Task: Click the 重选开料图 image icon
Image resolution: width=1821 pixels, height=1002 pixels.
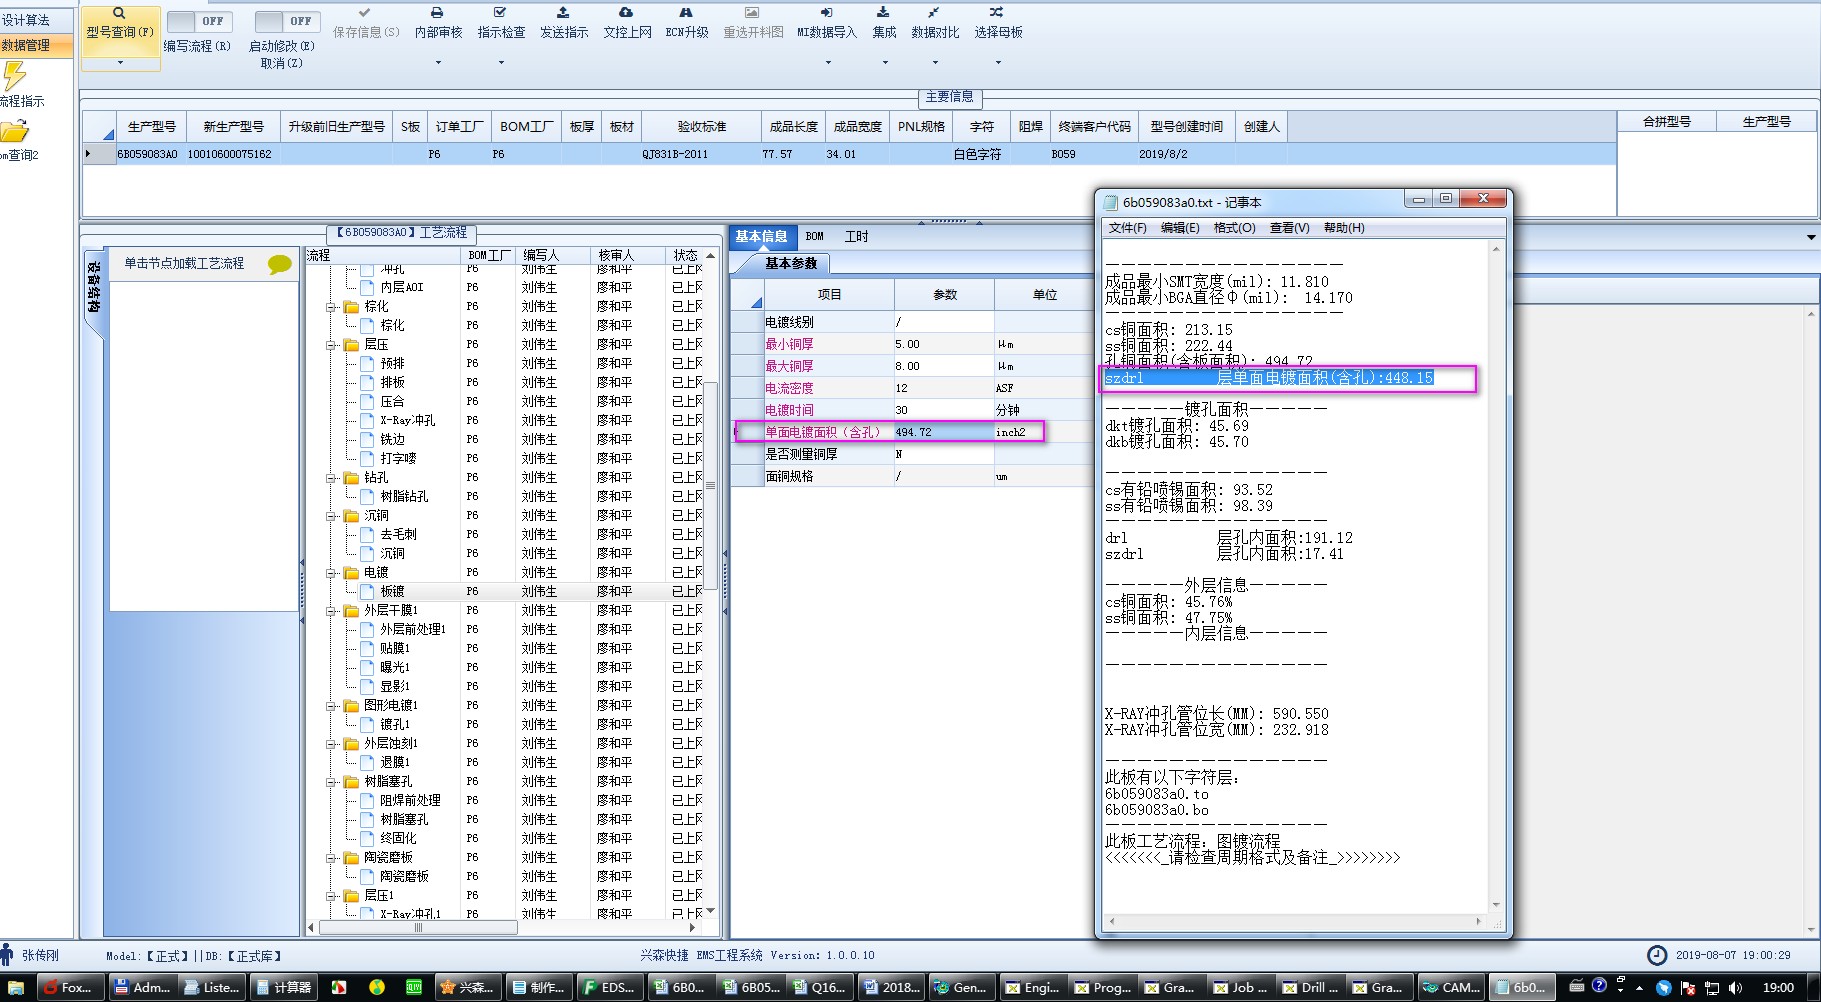Action: click(752, 12)
